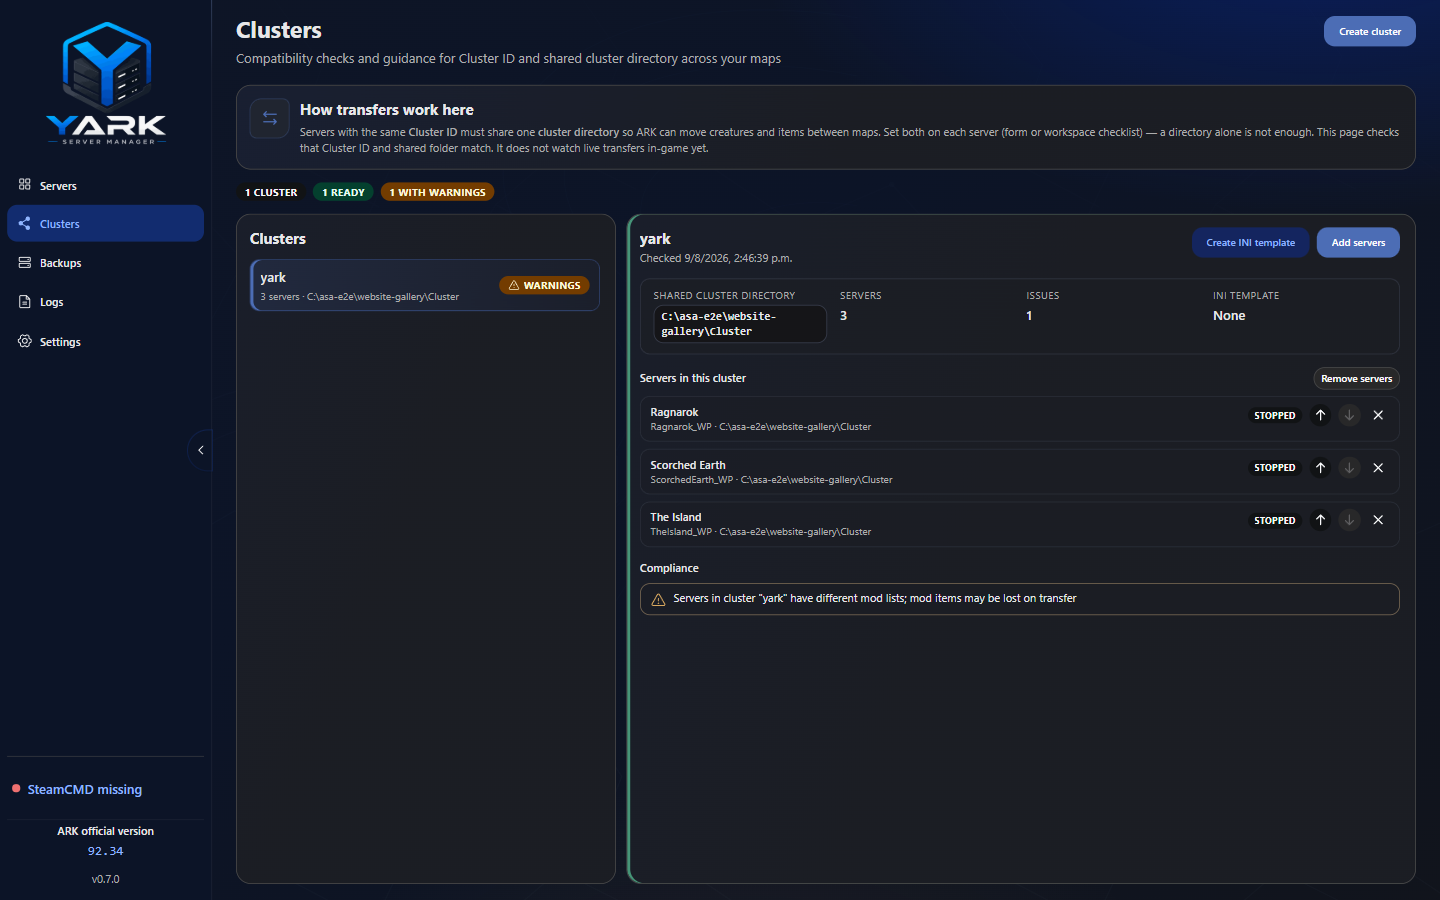Open the Clusters page
Image resolution: width=1440 pixels, height=900 pixels.
pyautogui.click(x=105, y=223)
